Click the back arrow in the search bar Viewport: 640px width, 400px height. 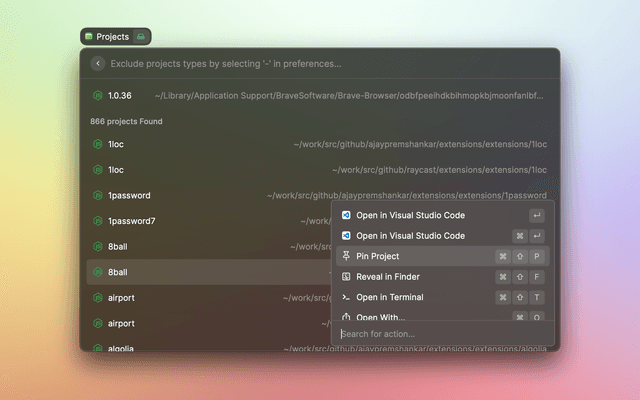pyautogui.click(x=97, y=63)
